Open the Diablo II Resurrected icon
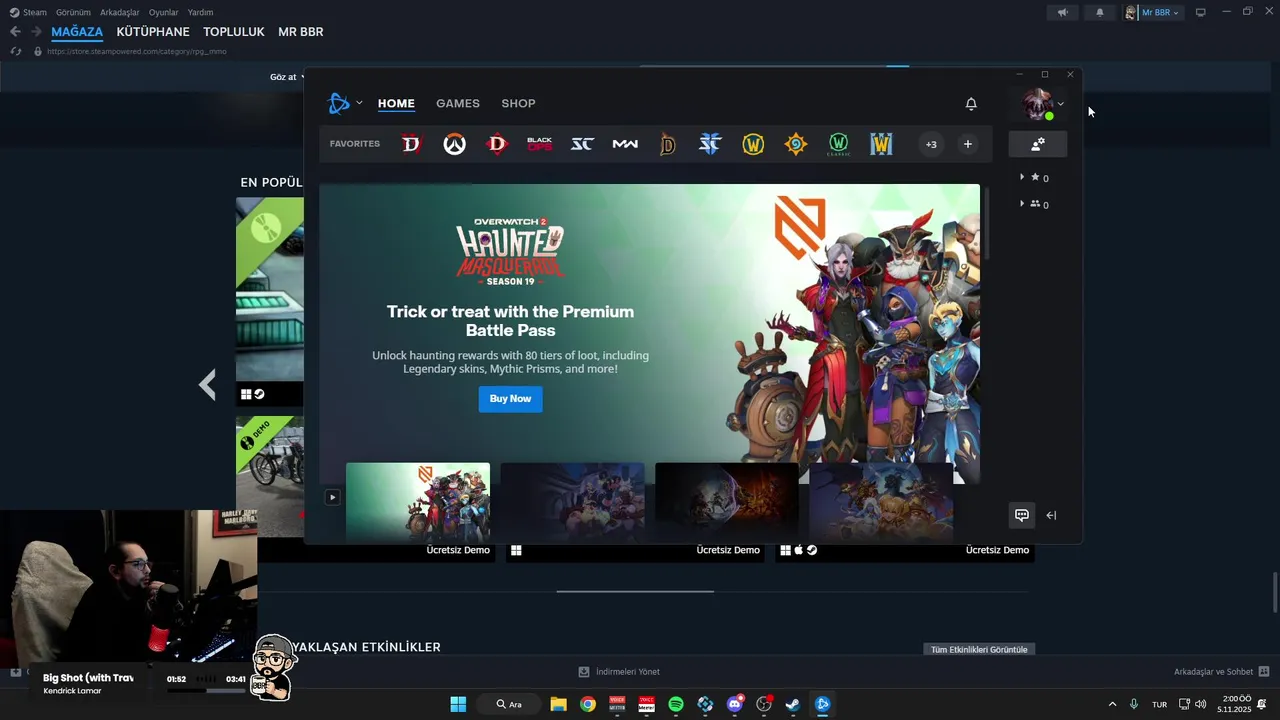Viewport: 1280px width, 720px height. [668, 144]
